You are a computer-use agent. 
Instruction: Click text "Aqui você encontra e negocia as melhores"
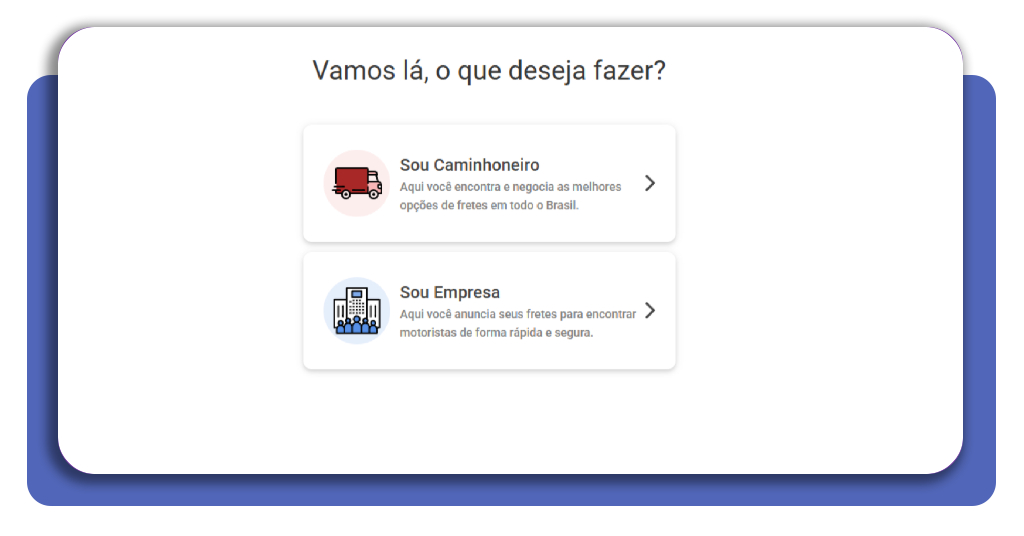tap(511, 187)
